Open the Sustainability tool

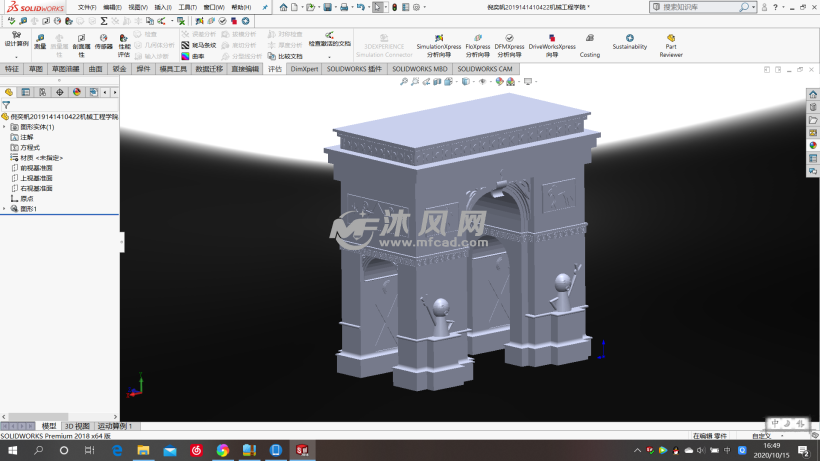click(x=630, y=41)
